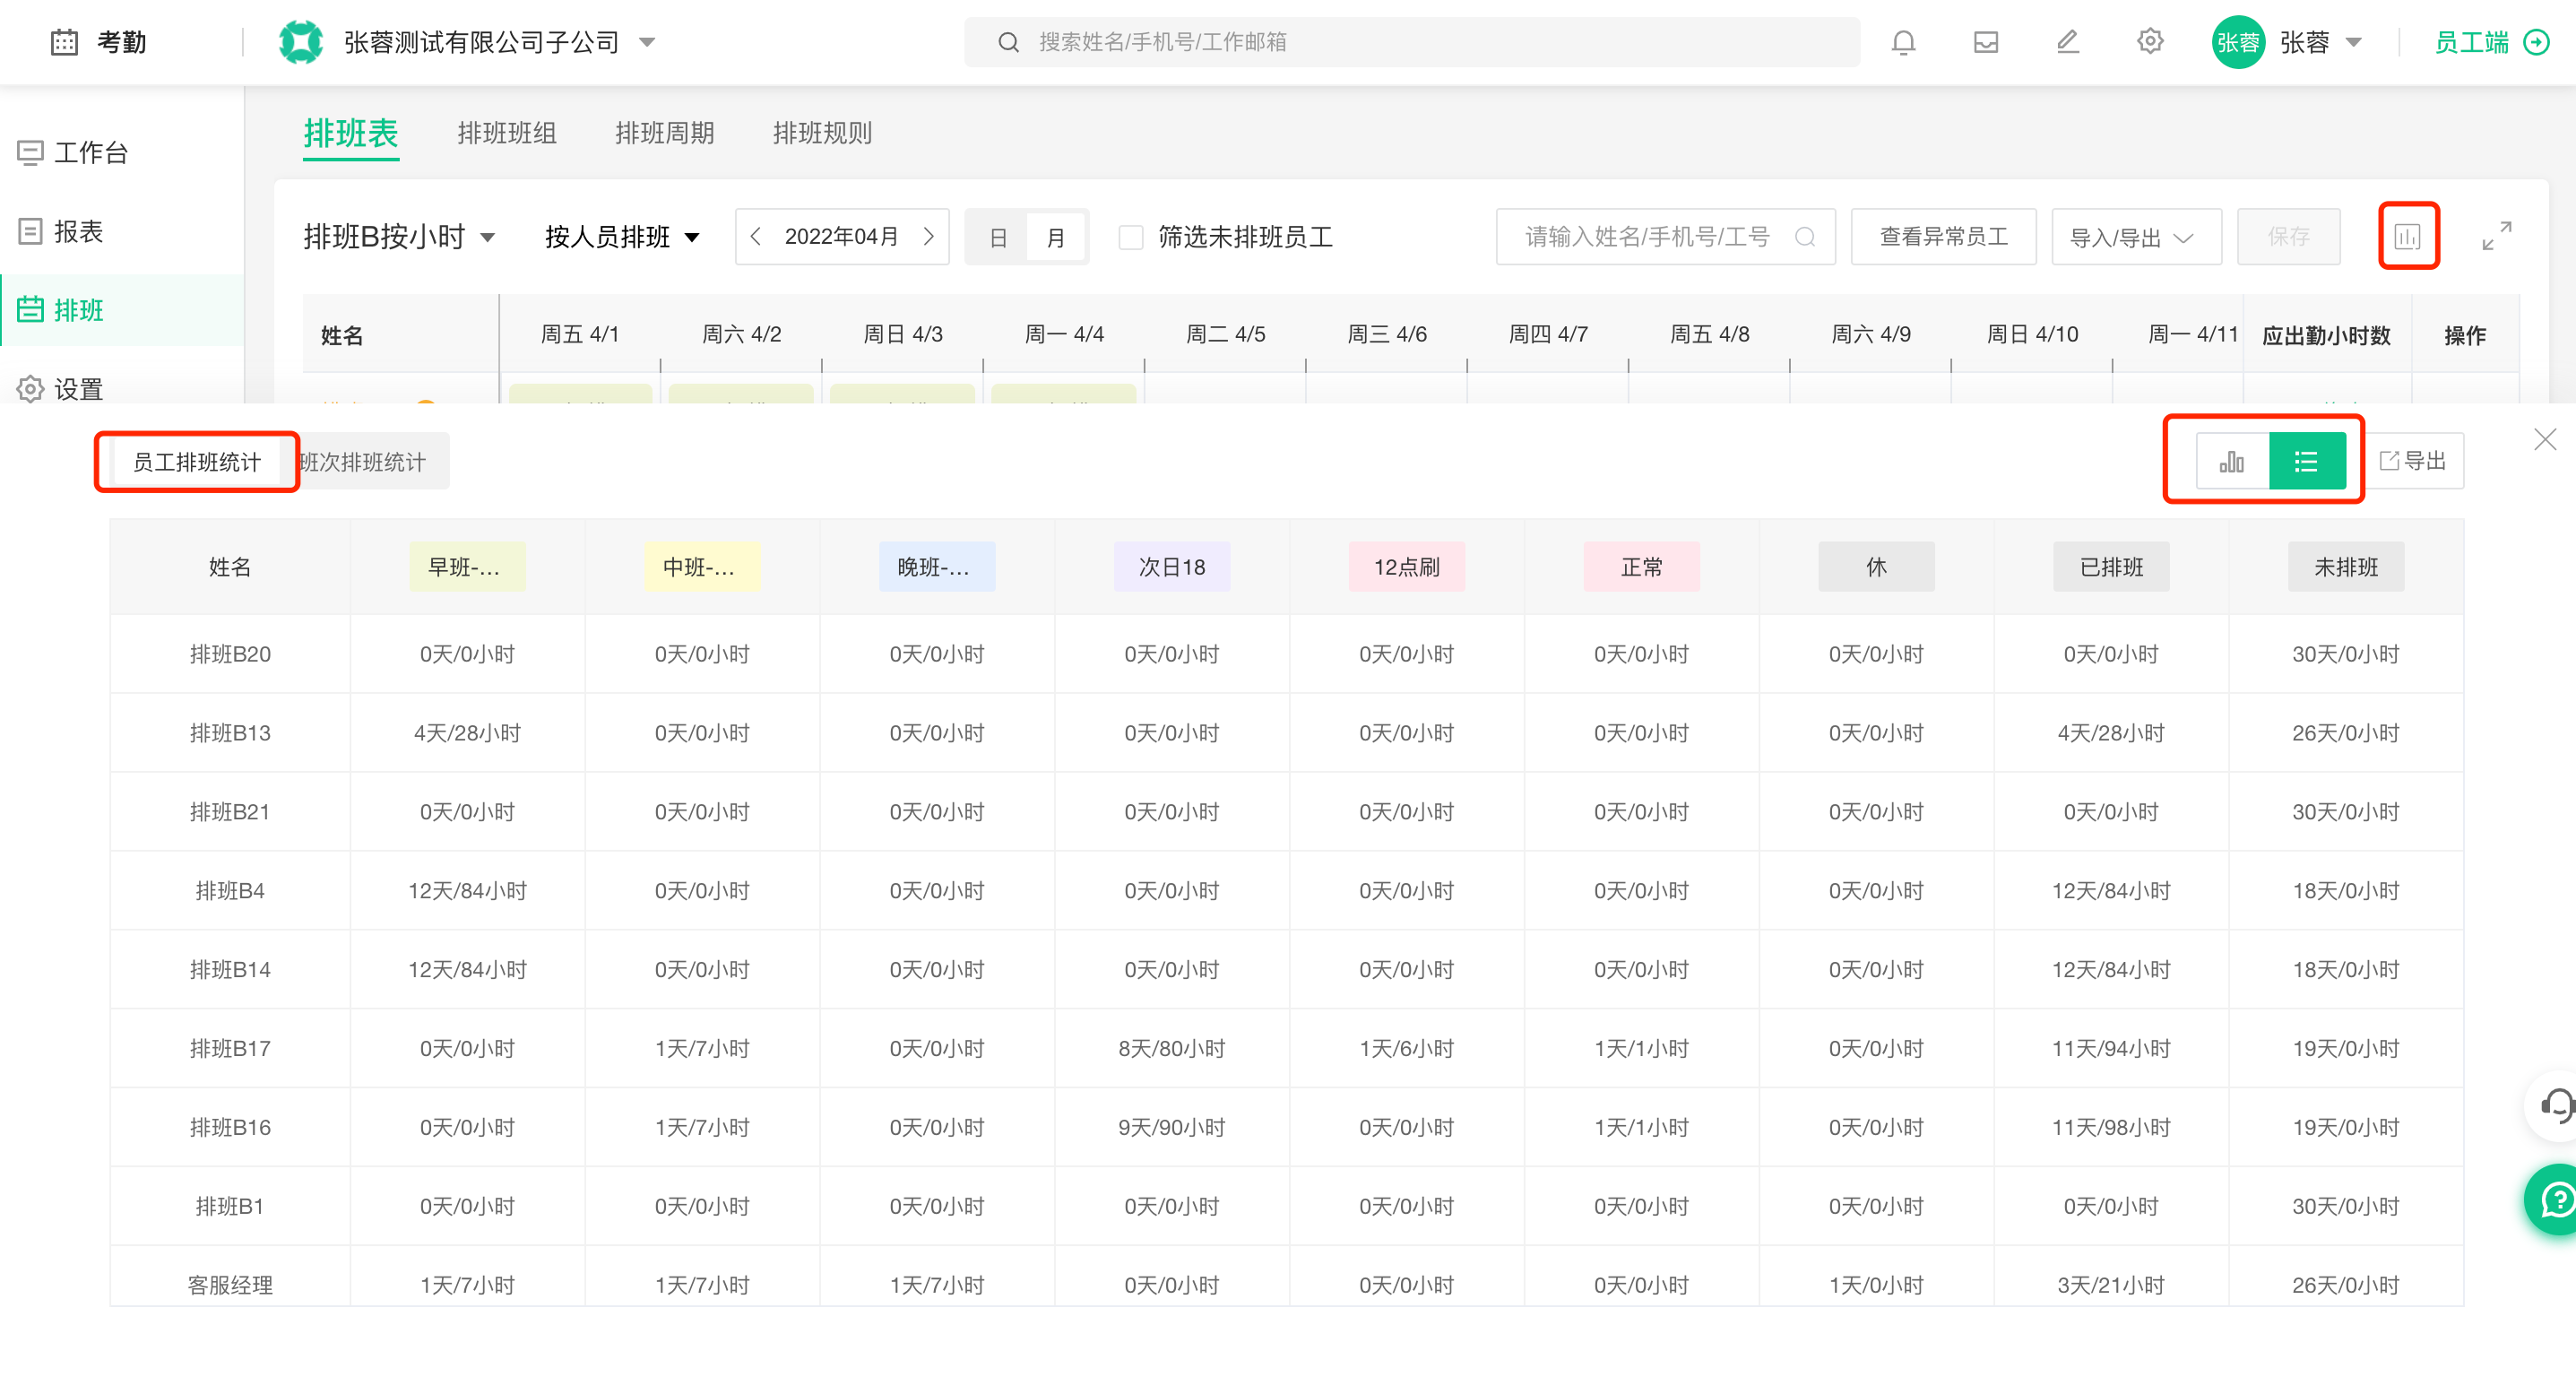Open the 导入/导出 dropdown

[x=2136, y=237]
